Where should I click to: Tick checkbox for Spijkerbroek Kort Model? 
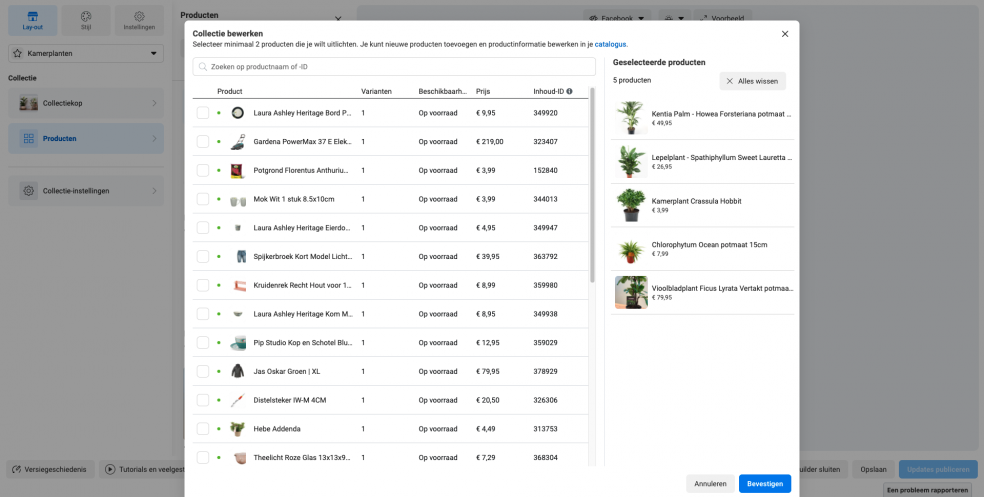click(203, 257)
